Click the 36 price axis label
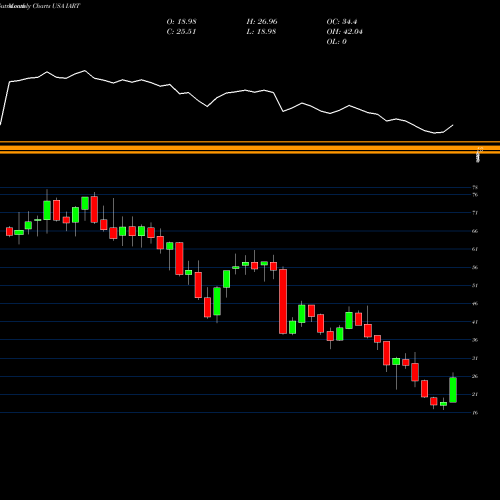This screenshot has width=500, height=500. click(475, 340)
